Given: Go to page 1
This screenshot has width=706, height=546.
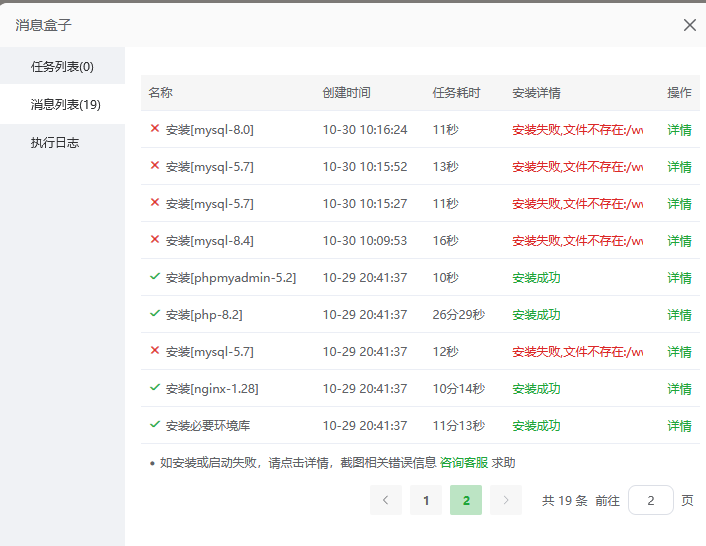Looking at the screenshot, I should click(426, 500).
